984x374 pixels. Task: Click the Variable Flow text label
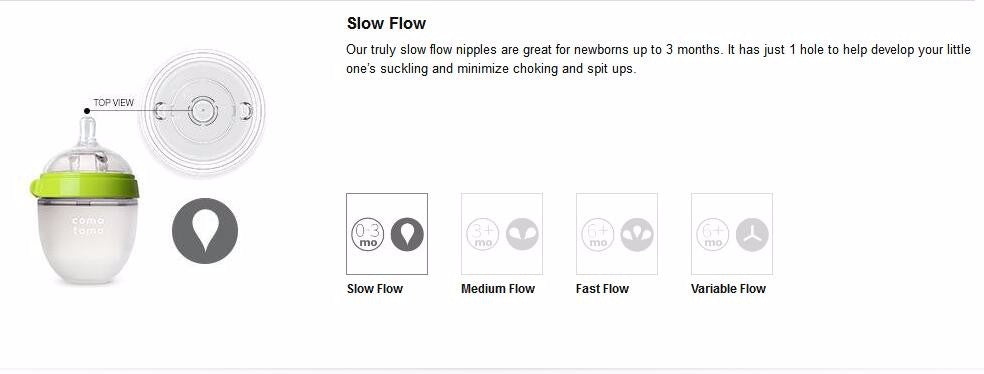728,289
